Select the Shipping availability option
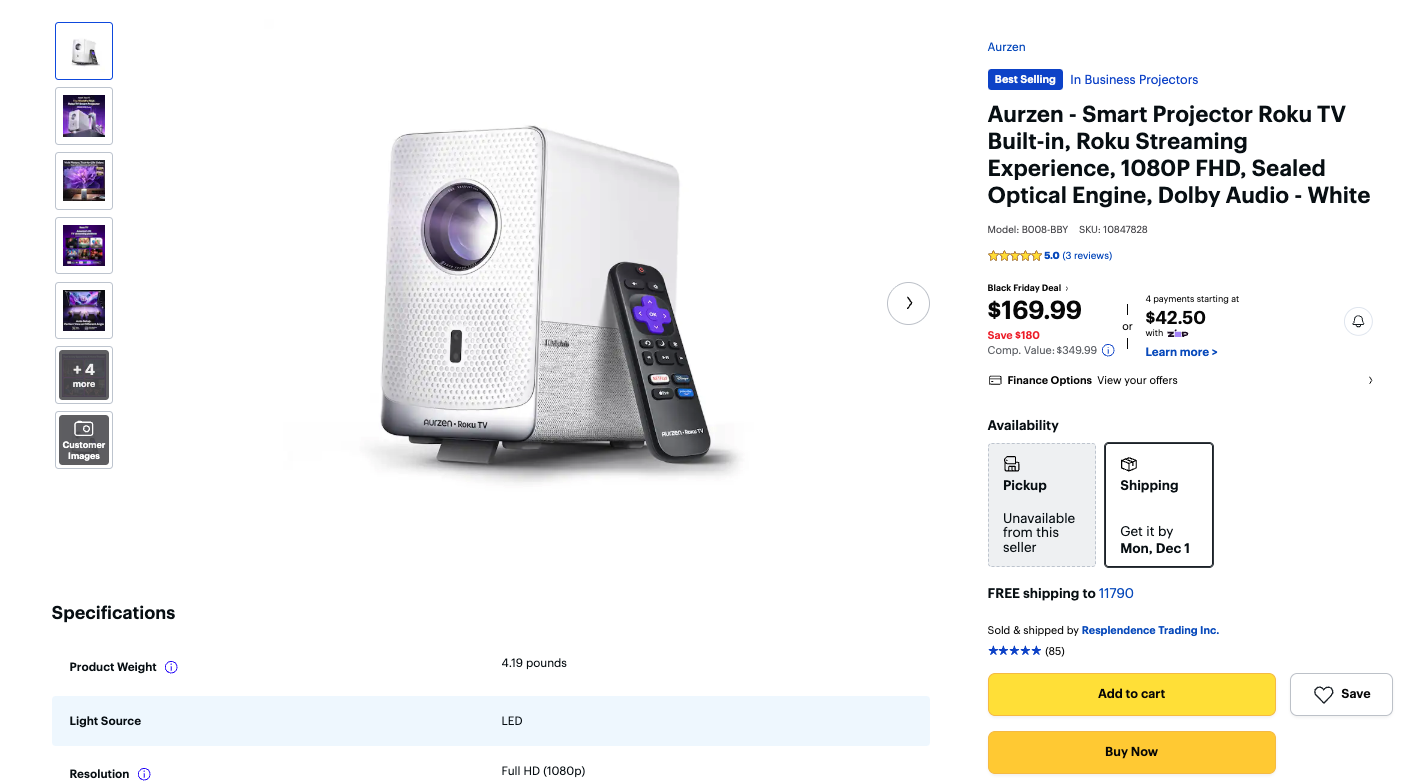The image size is (1414, 784). 1158,505
